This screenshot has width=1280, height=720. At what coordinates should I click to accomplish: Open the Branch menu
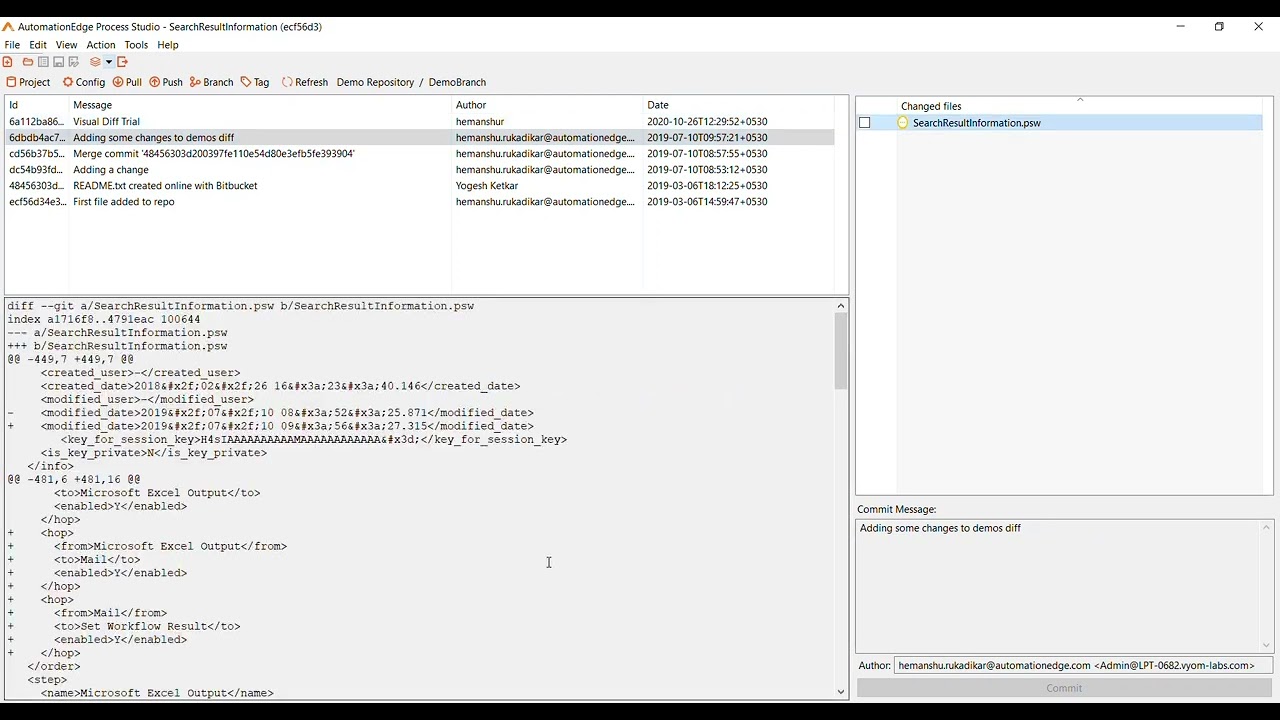(211, 82)
